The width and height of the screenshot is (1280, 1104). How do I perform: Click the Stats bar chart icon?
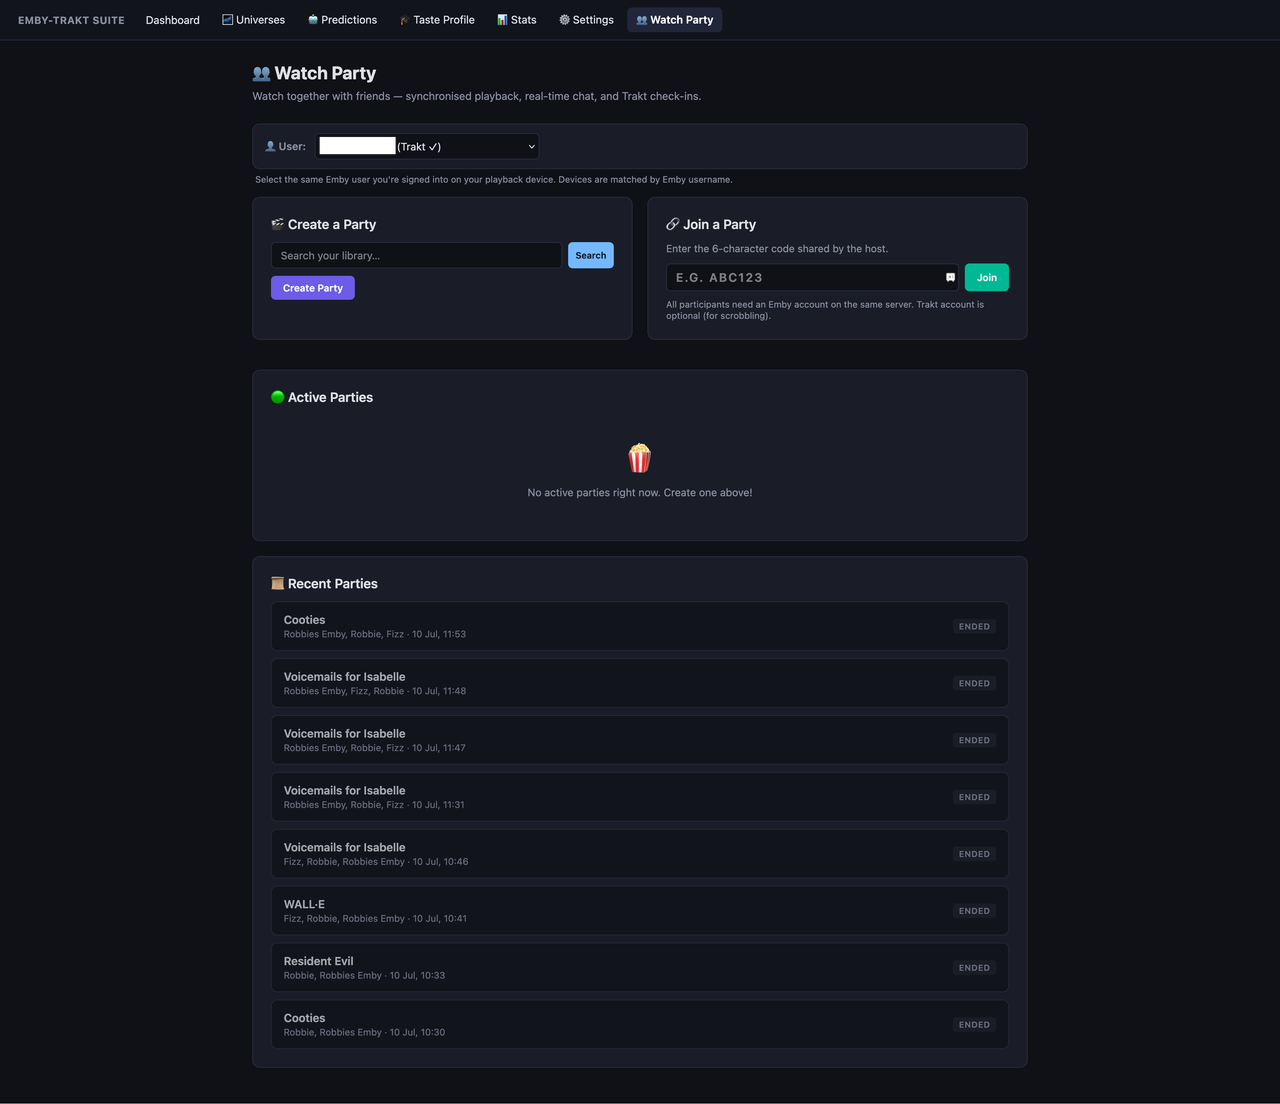tap(502, 20)
